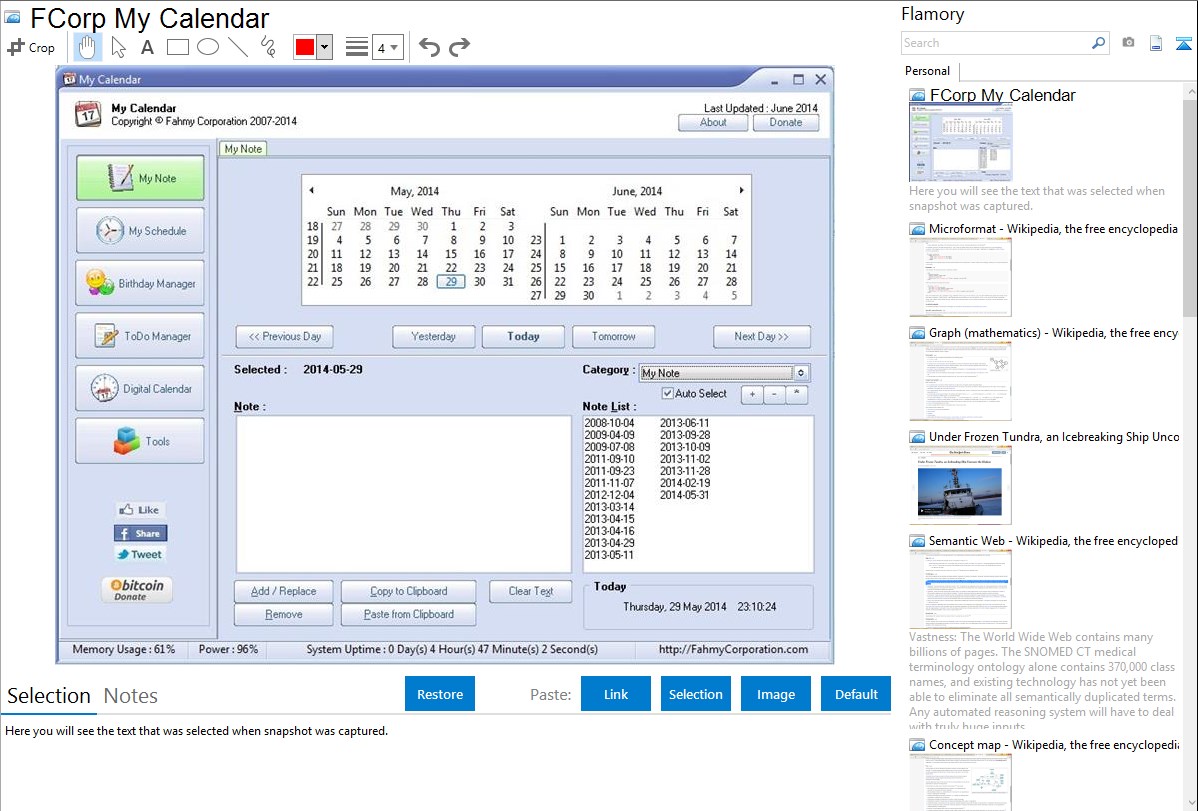Select note 2014-05-31 in Note List

[x=685, y=495]
